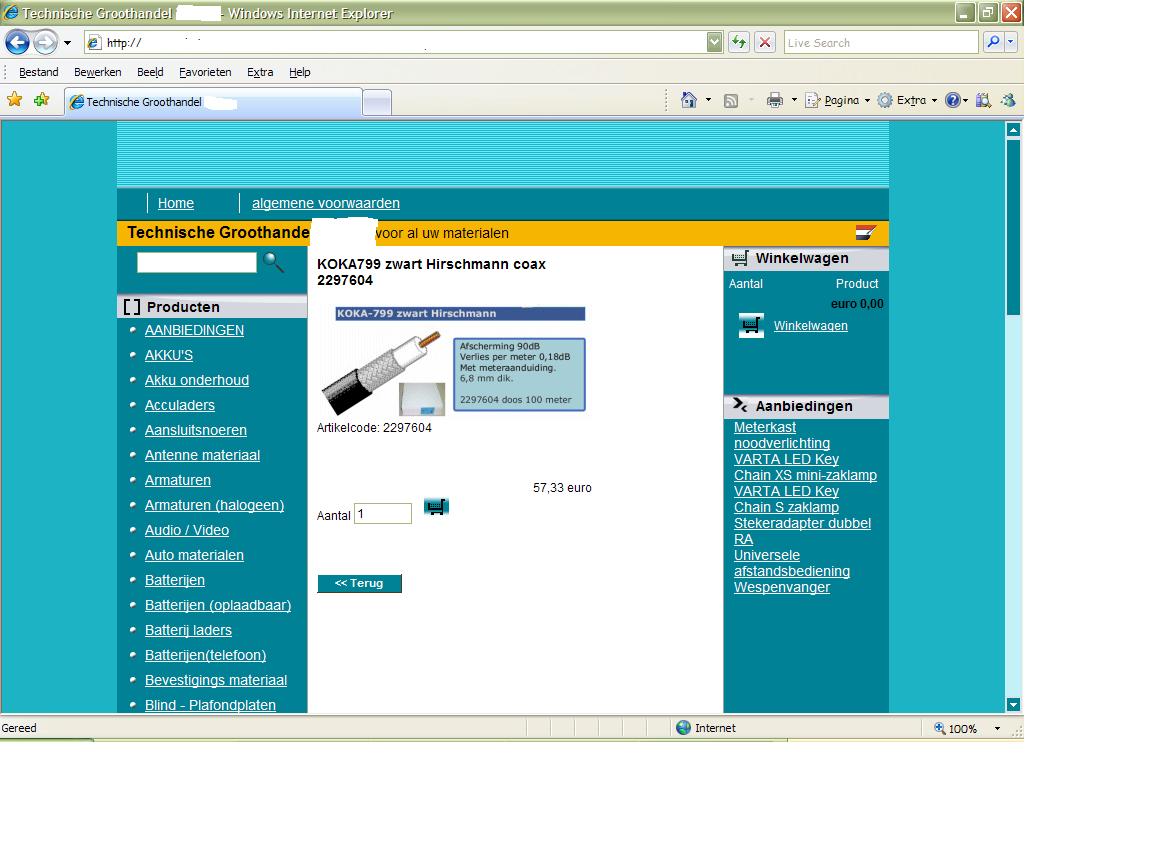Open the Extra gear toolbar menu
Viewport: 1152px width, 864px height.
click(x=908, y=100)
